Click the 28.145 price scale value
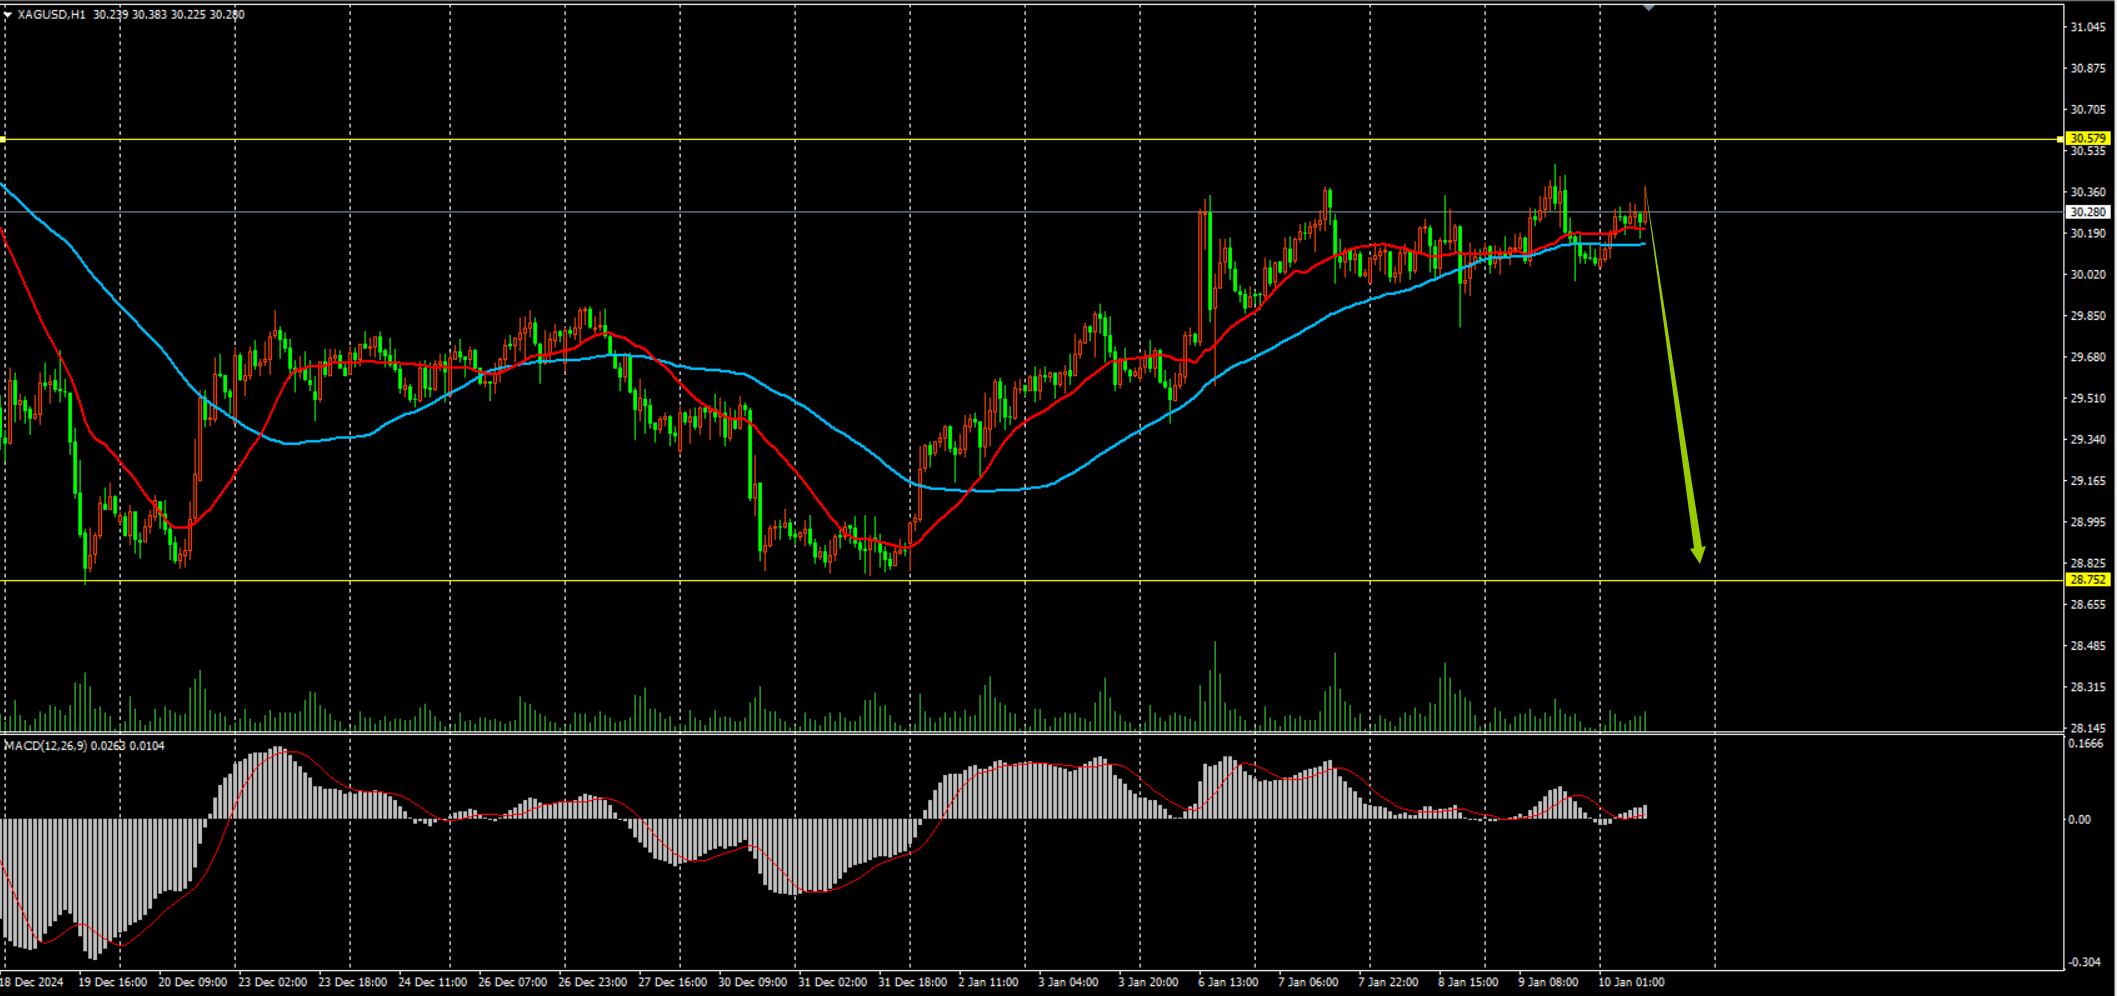 (2088, 729)
